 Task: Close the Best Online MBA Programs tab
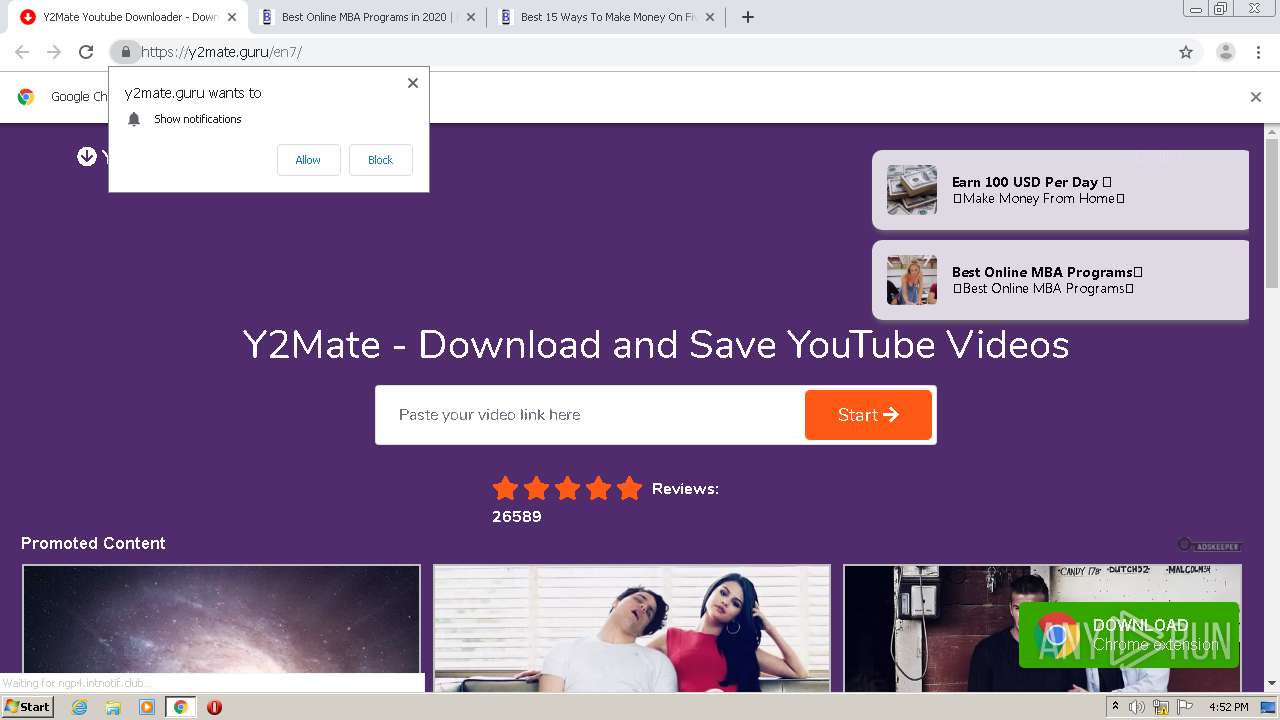pyautogui.click(x=469, y=17)
